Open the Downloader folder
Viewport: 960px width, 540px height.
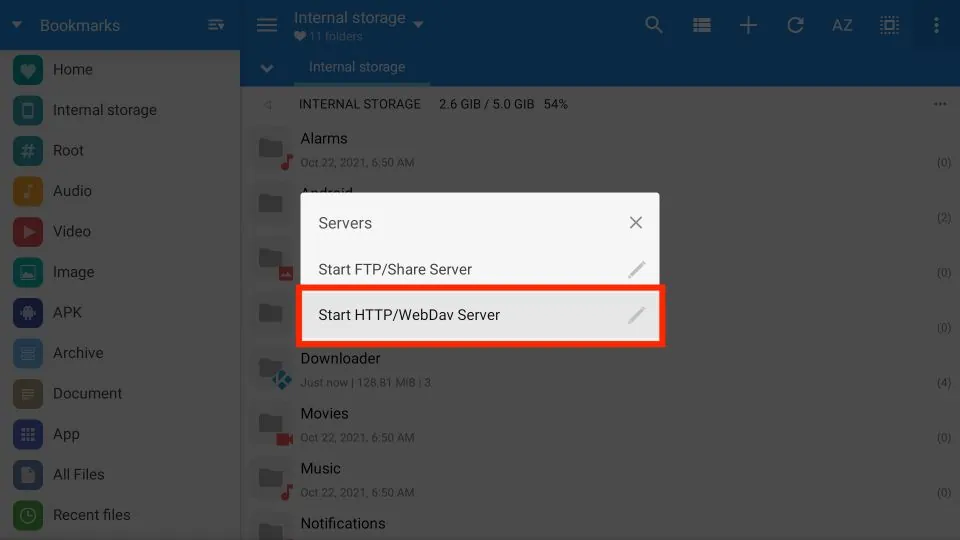click(x=600, y=370)
